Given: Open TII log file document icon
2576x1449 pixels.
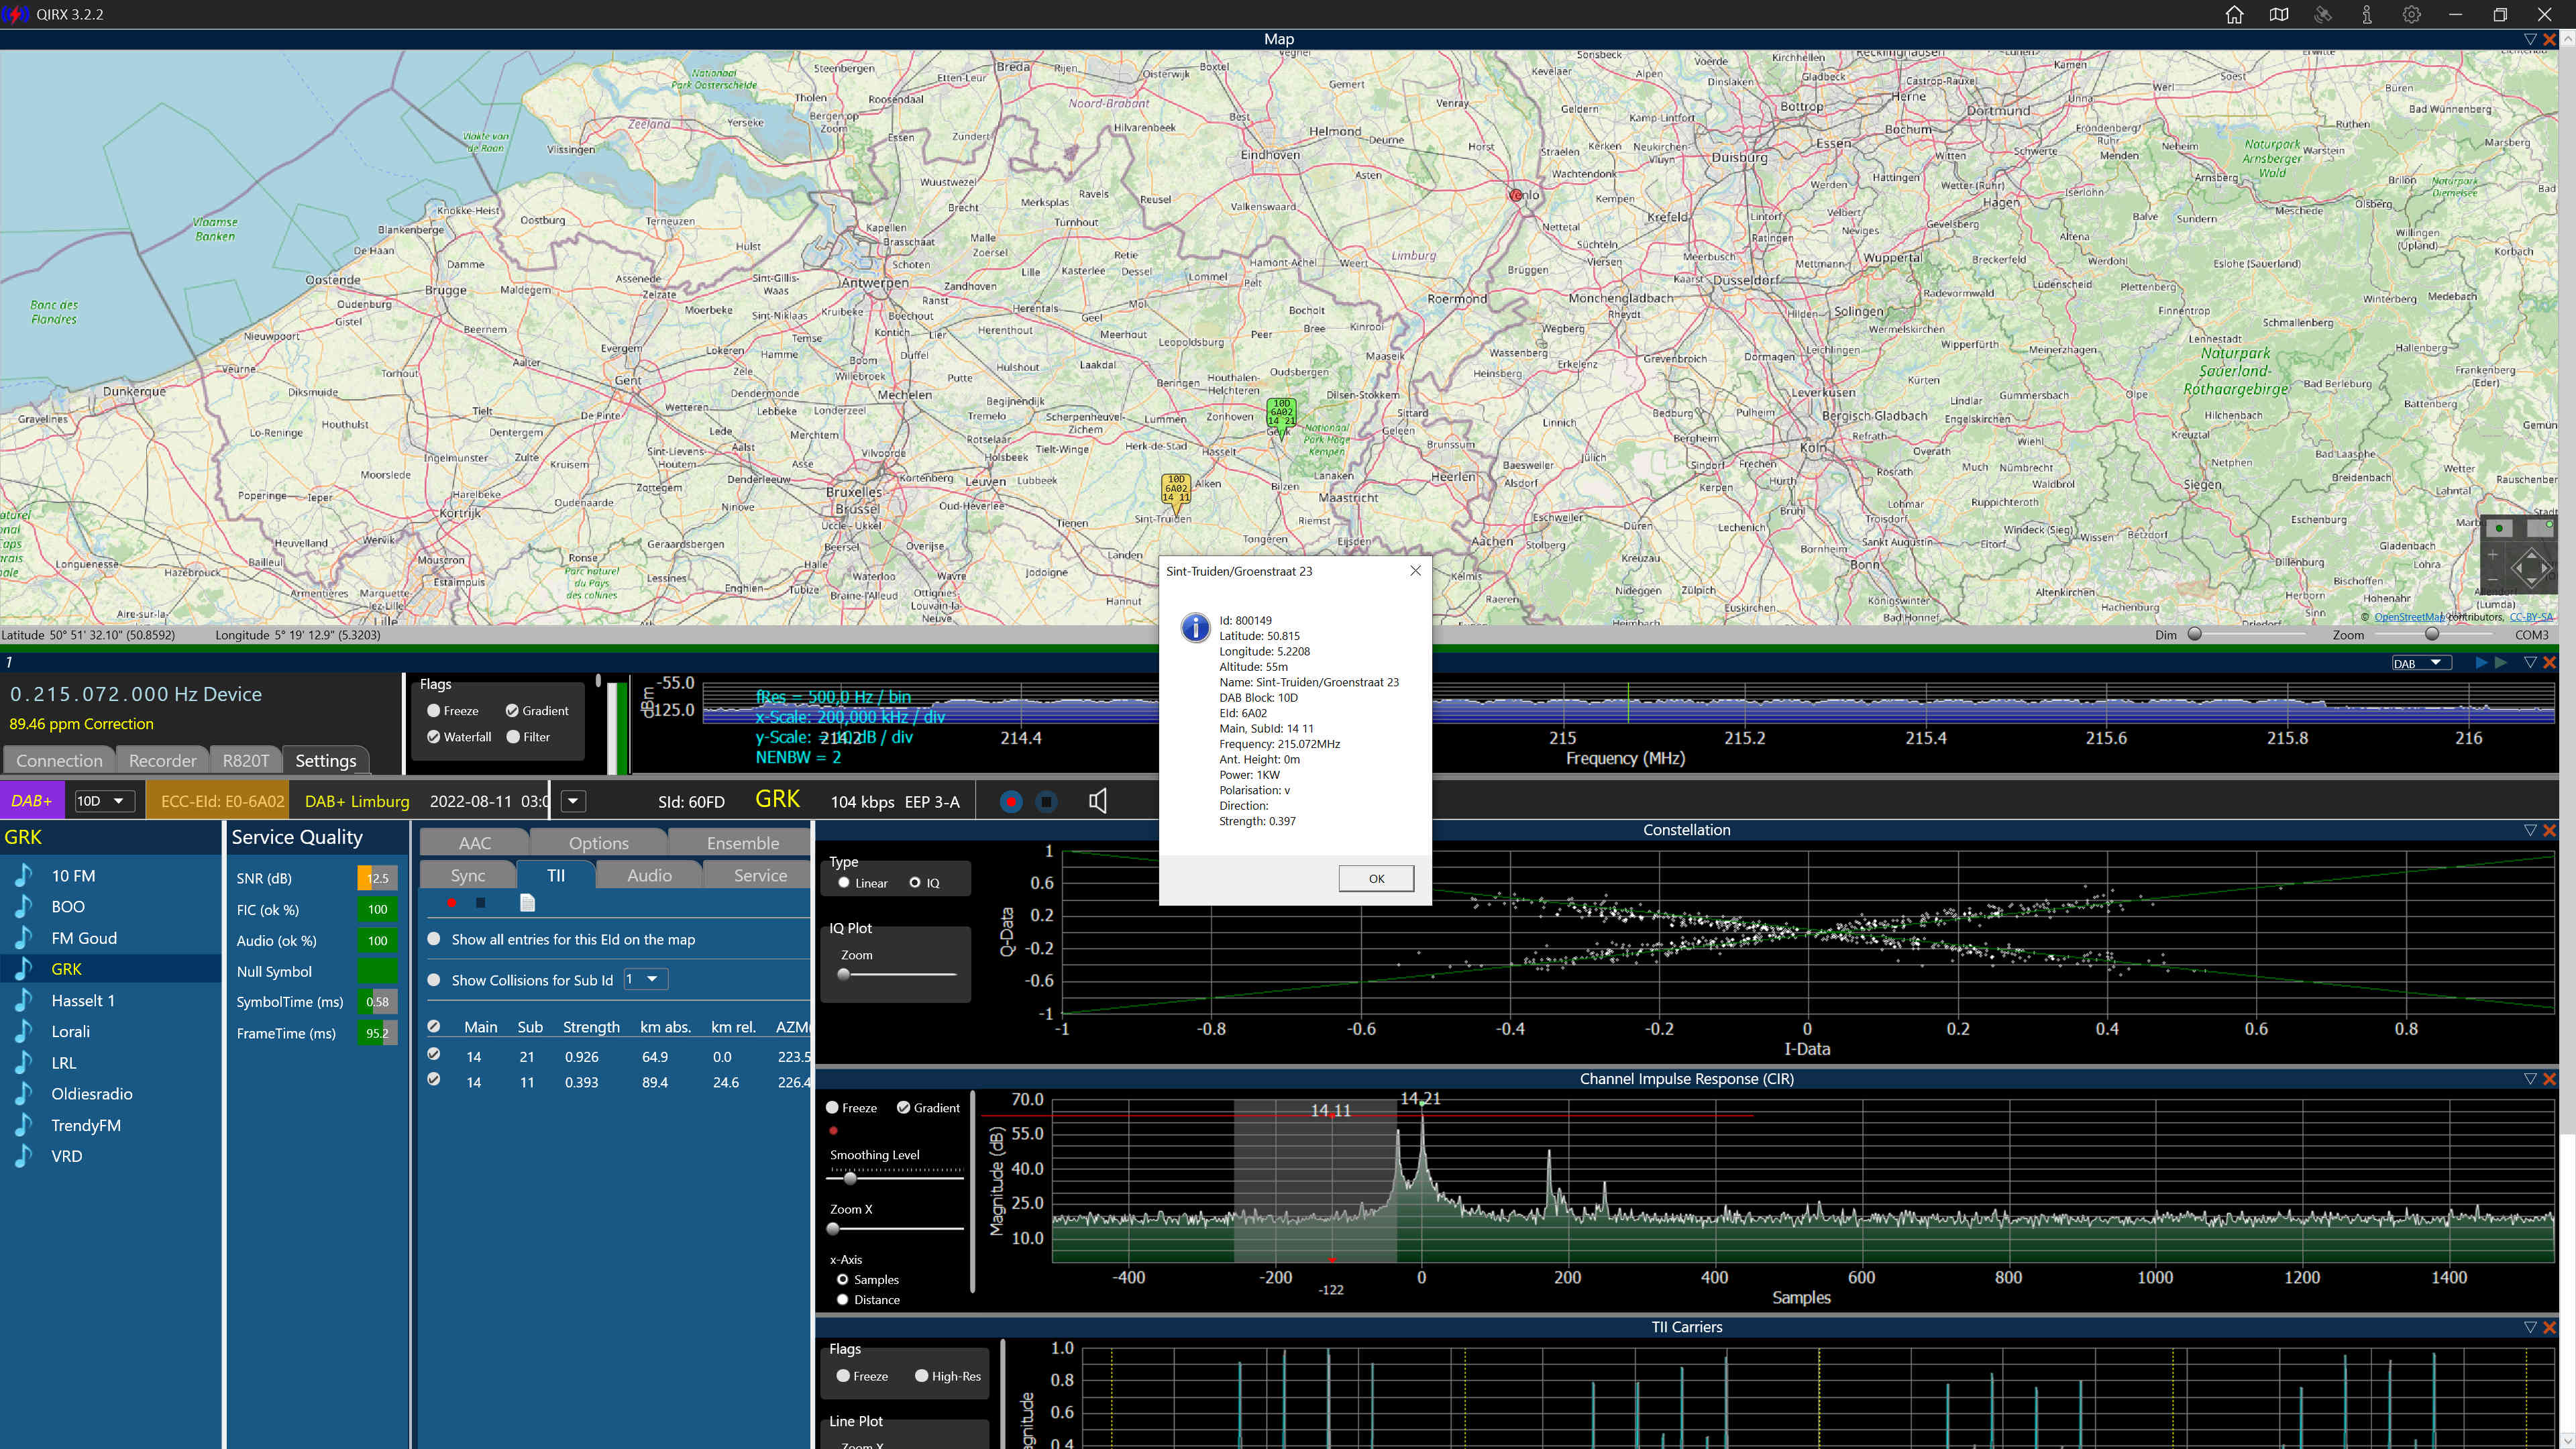Looking at the screenshot, I should (x=528, y=903).
